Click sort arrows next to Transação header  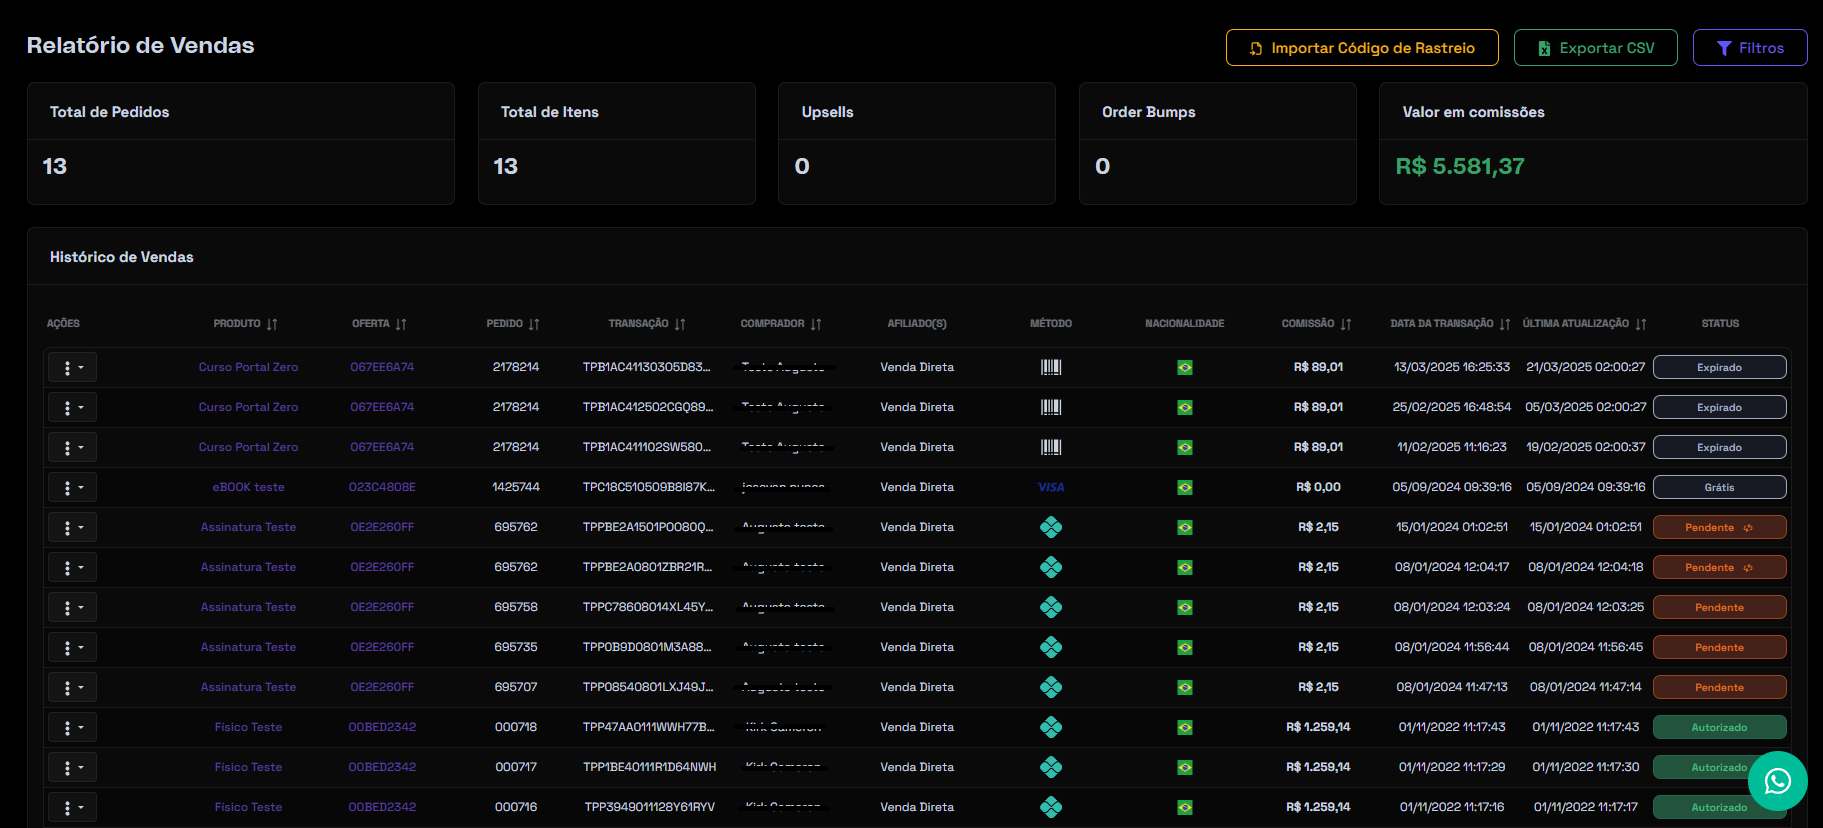pos(680,324)
